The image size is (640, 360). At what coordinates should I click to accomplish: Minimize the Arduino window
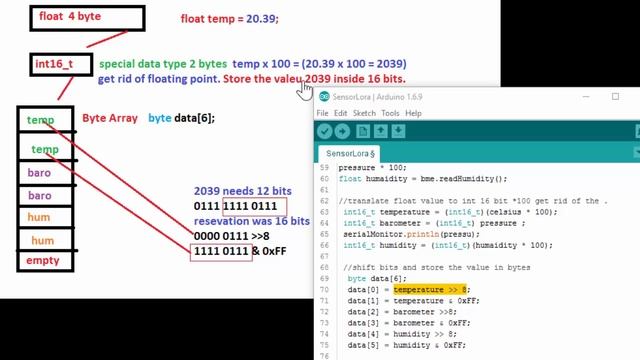point(586,97)
